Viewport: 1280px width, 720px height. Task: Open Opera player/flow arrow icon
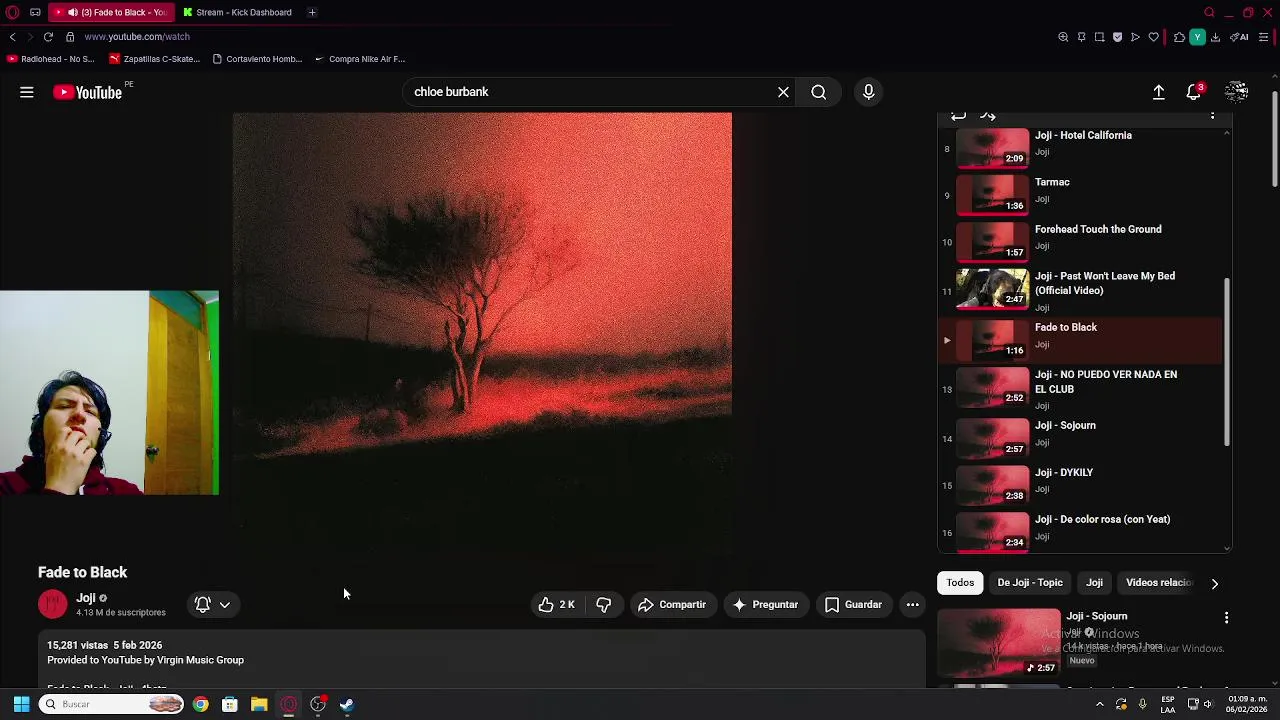tap(1135, 37)
